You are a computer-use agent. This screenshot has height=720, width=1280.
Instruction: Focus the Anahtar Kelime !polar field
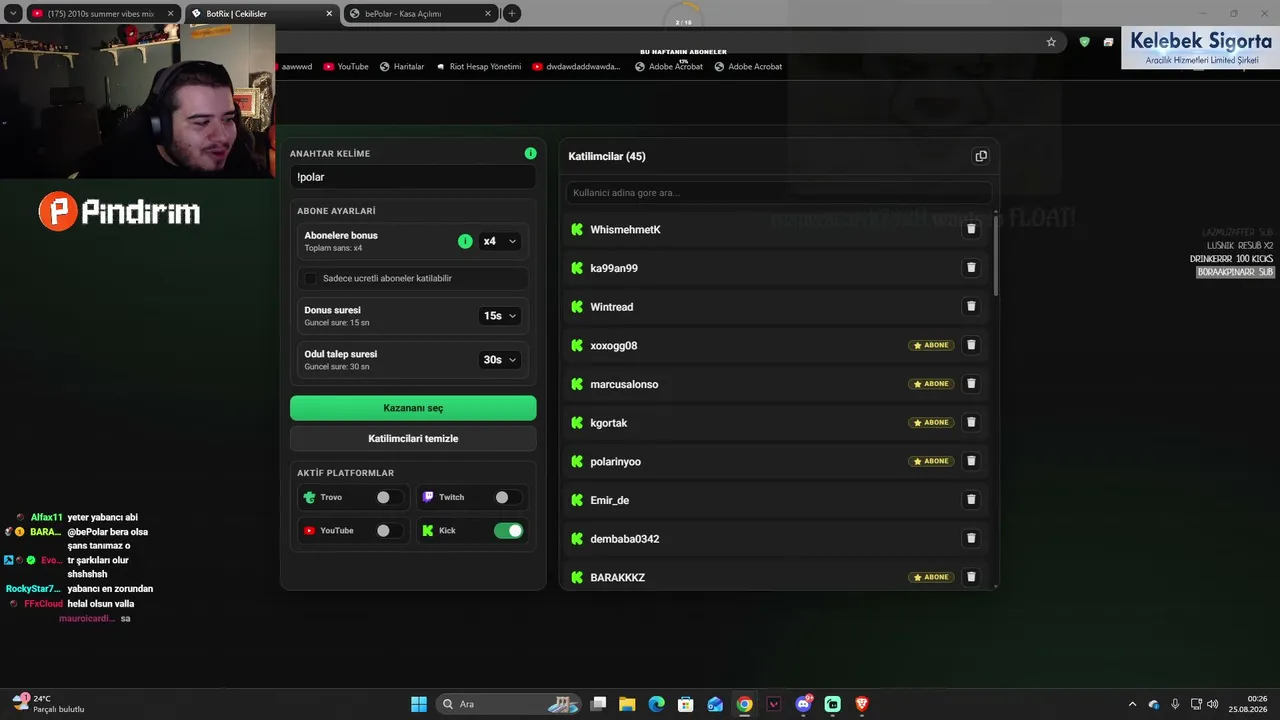click(x=413, y=177)
